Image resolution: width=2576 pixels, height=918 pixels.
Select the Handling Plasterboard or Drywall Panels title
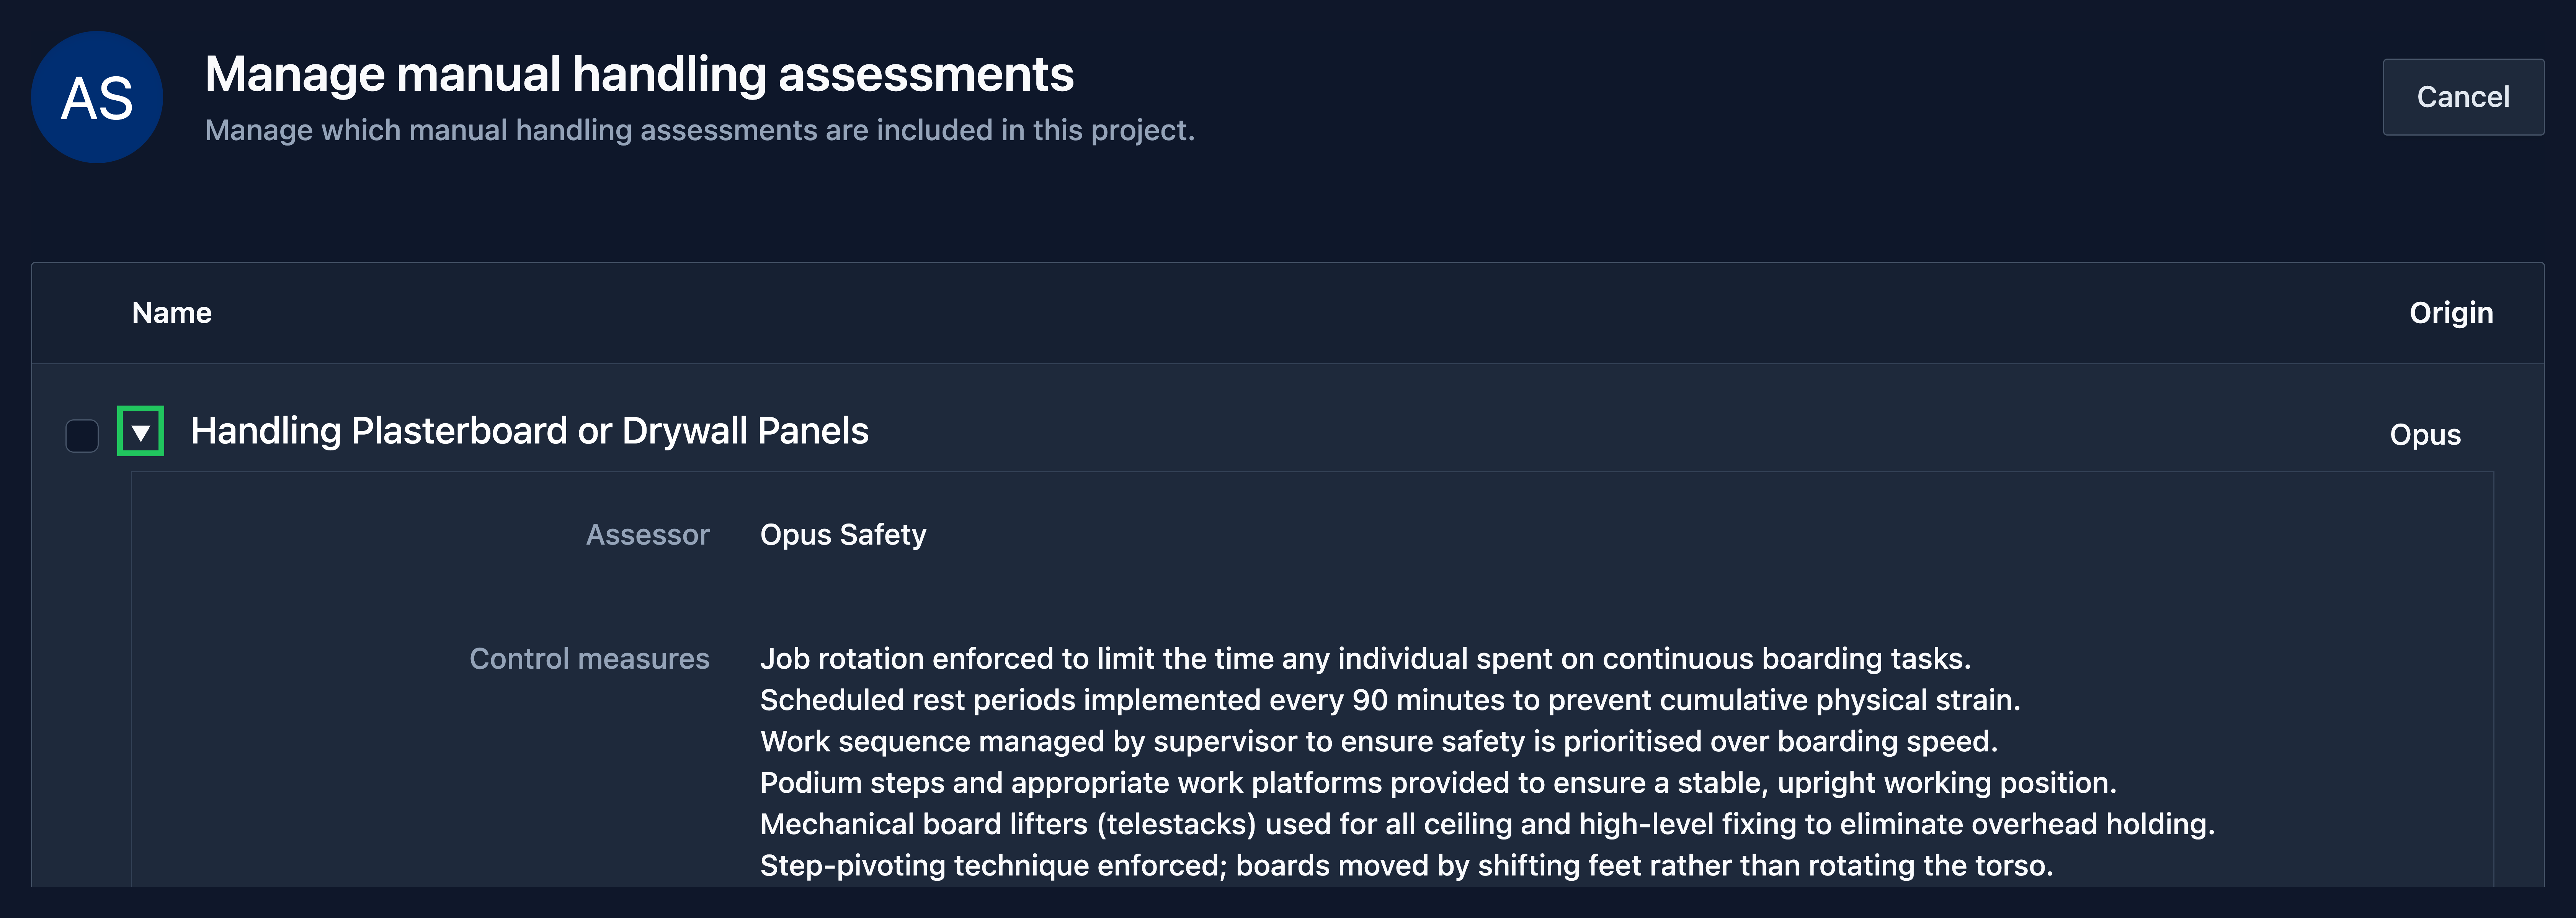tap(530, 431)
